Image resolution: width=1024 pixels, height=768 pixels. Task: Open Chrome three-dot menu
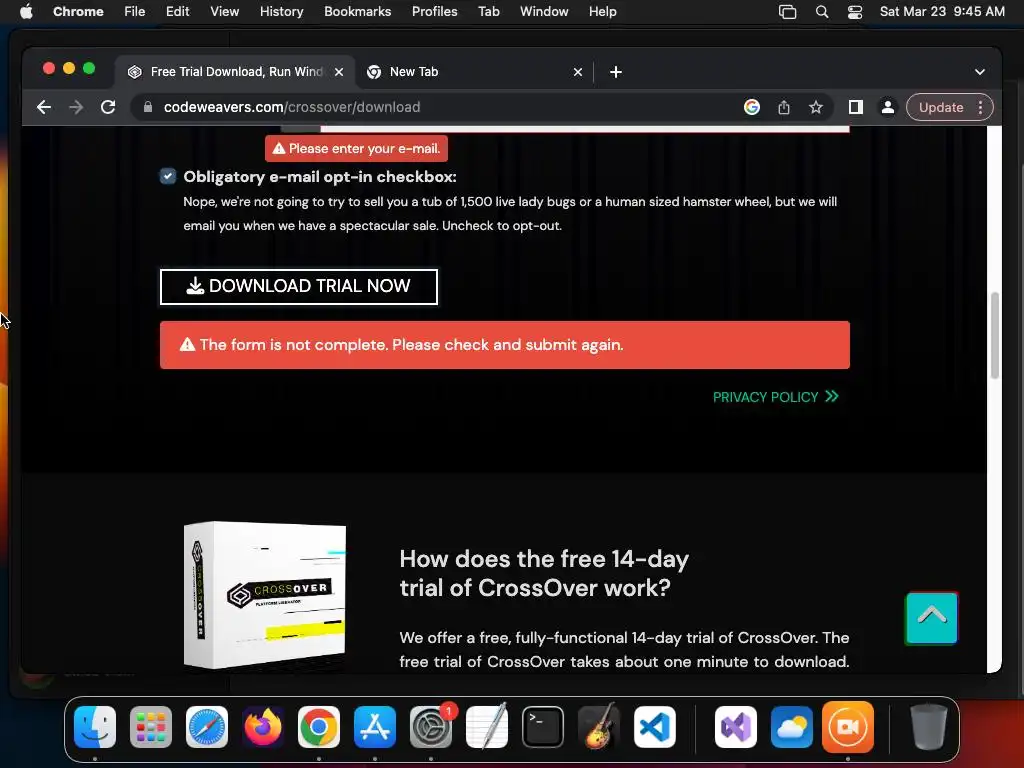click(x=980, y=107)
